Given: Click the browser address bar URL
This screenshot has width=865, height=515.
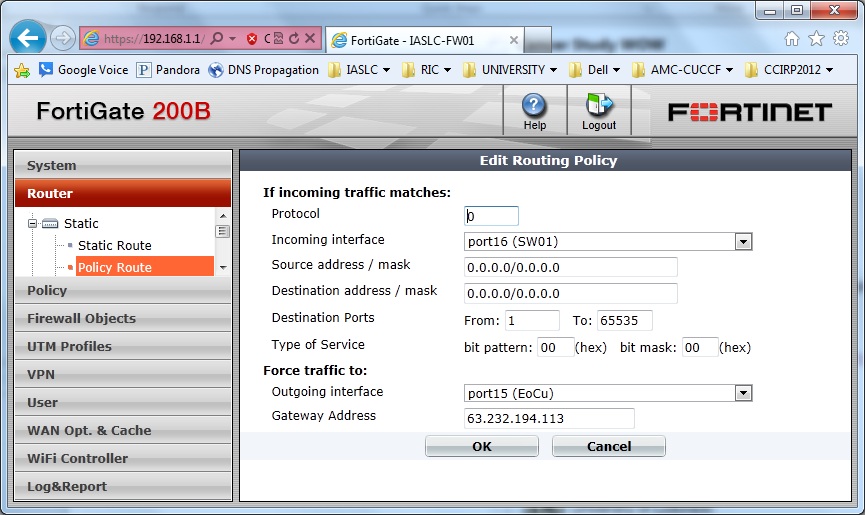Looking at the screenshot, I should 154,39.
